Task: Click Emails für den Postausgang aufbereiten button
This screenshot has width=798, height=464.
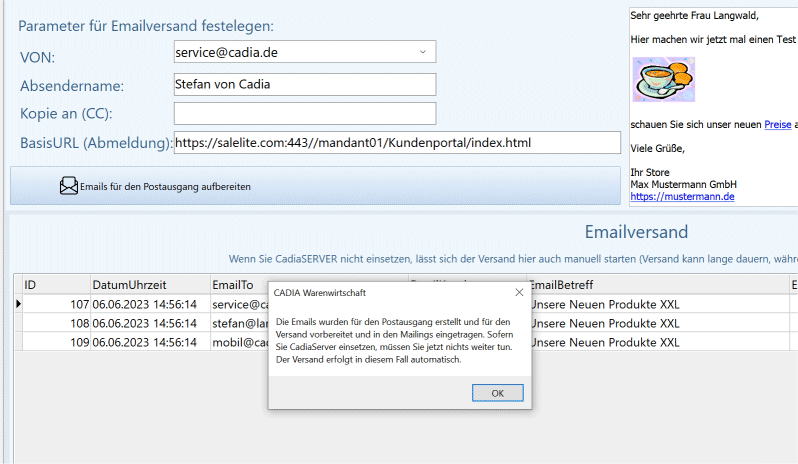Action: pos(315,186)
